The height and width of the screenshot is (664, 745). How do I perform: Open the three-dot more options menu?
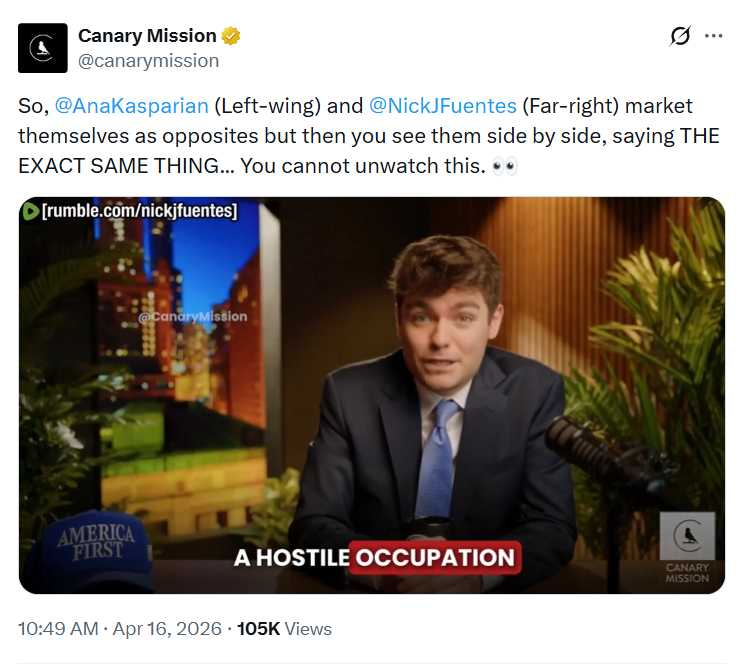(x=714, y=36)
